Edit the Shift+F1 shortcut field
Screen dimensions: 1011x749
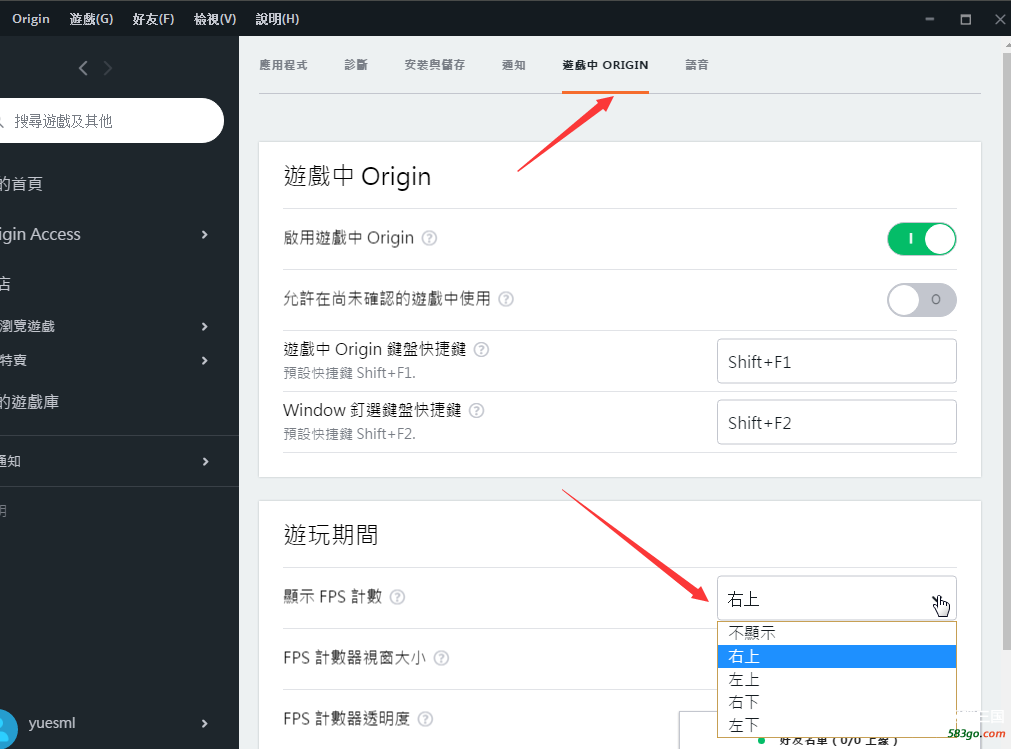(836, 361)
